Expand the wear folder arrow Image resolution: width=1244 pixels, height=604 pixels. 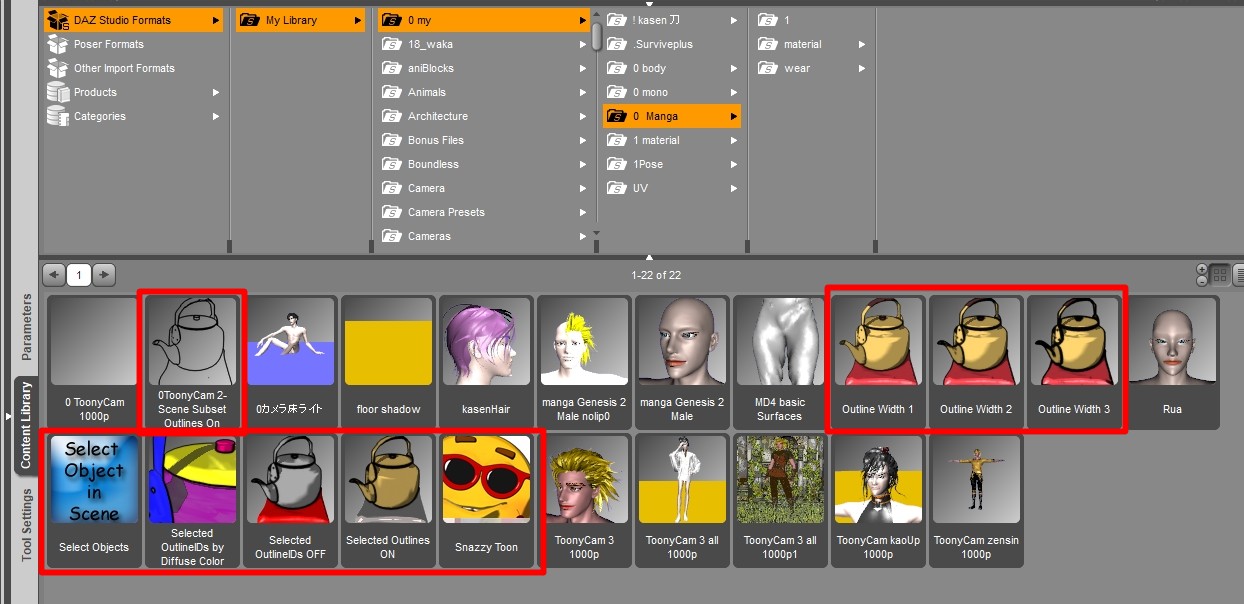point(861,68)
